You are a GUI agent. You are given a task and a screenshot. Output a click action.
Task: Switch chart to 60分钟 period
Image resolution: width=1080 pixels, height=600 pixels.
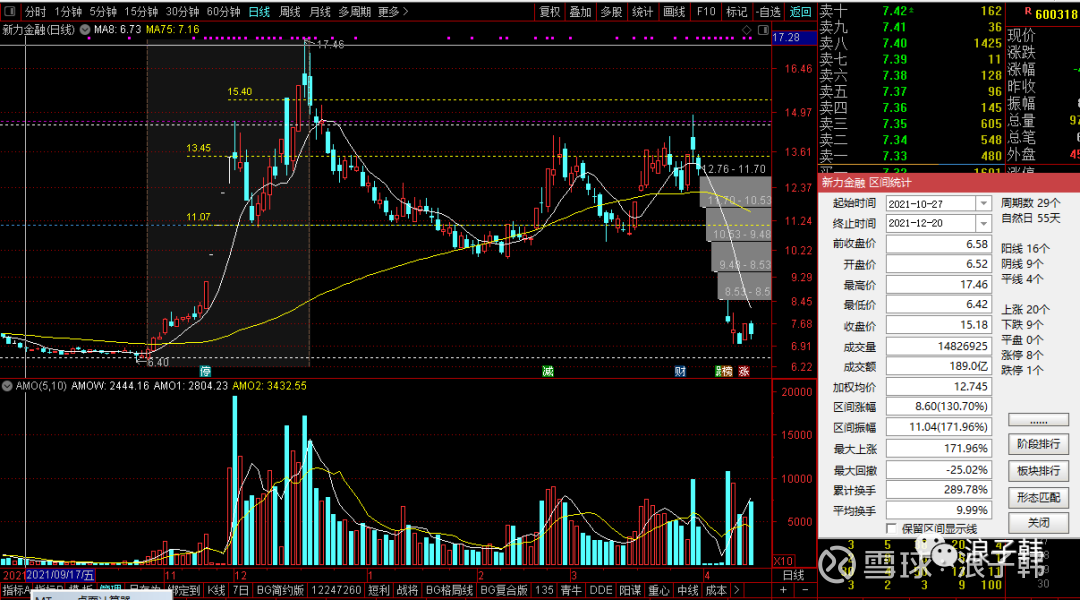coord(224,12)
